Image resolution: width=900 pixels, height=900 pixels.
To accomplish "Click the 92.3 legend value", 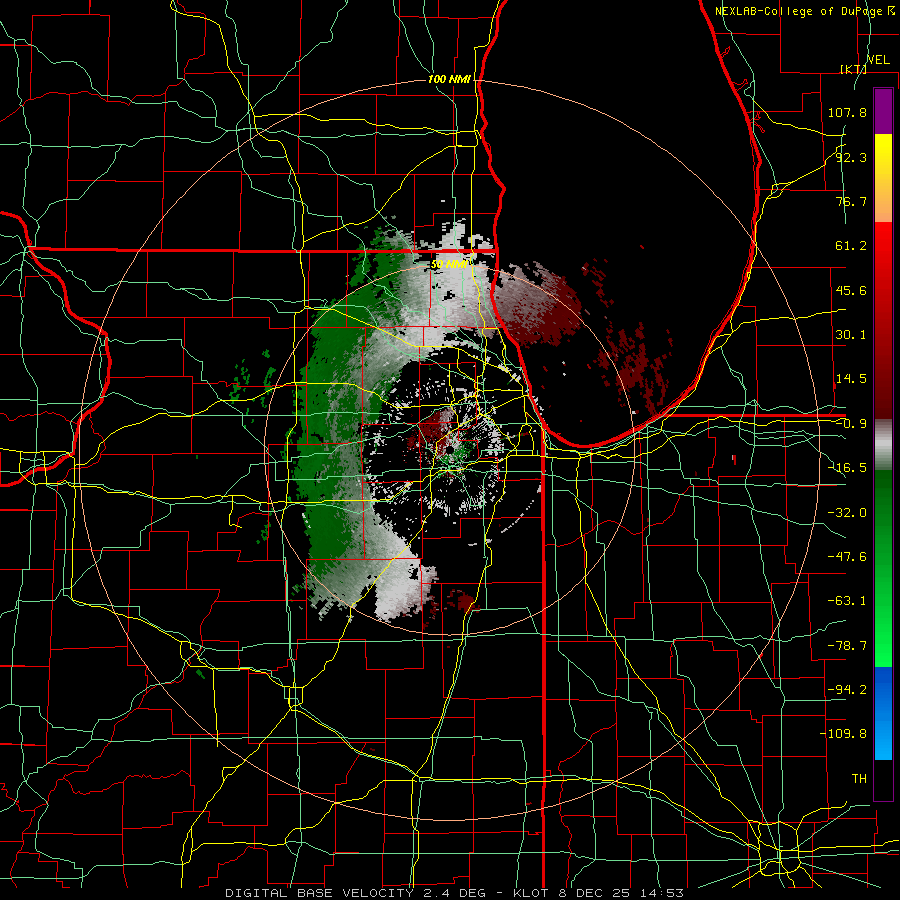I will click(x=851, y=157).
